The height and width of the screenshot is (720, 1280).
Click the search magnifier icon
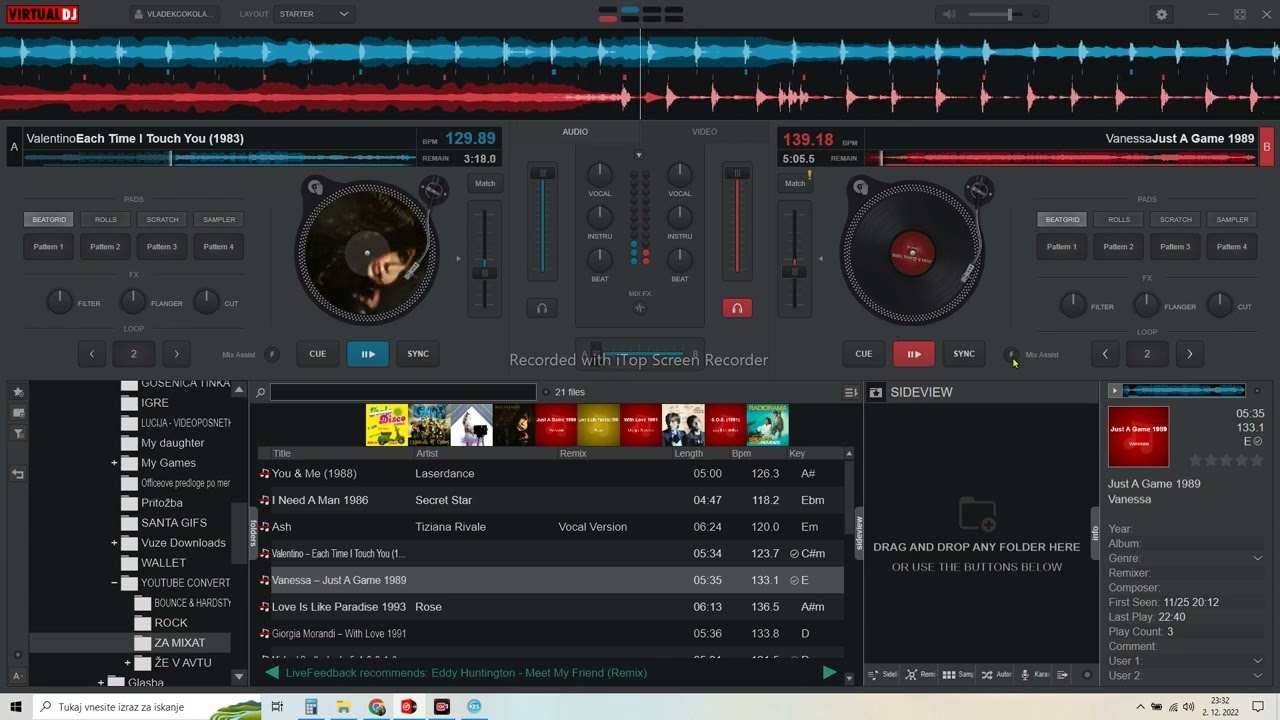[x=260, y=392]
